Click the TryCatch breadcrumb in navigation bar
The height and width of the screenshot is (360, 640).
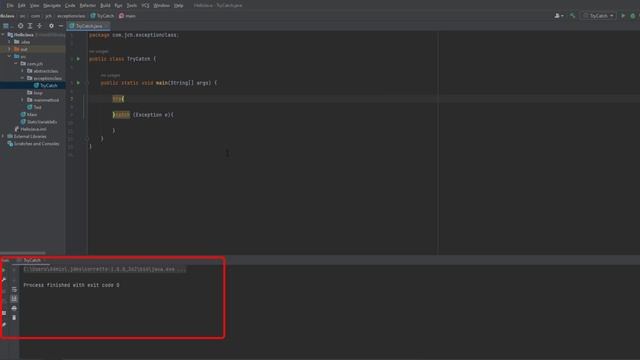point(102,16)
